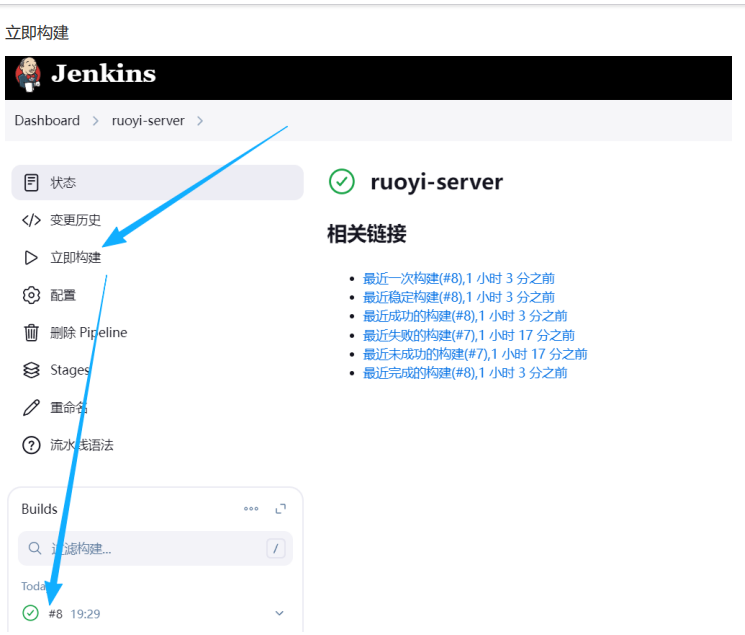This screenshot has width=745, height=635.
Task: Open Stages from the sidebar
Action: coord(70,370)
